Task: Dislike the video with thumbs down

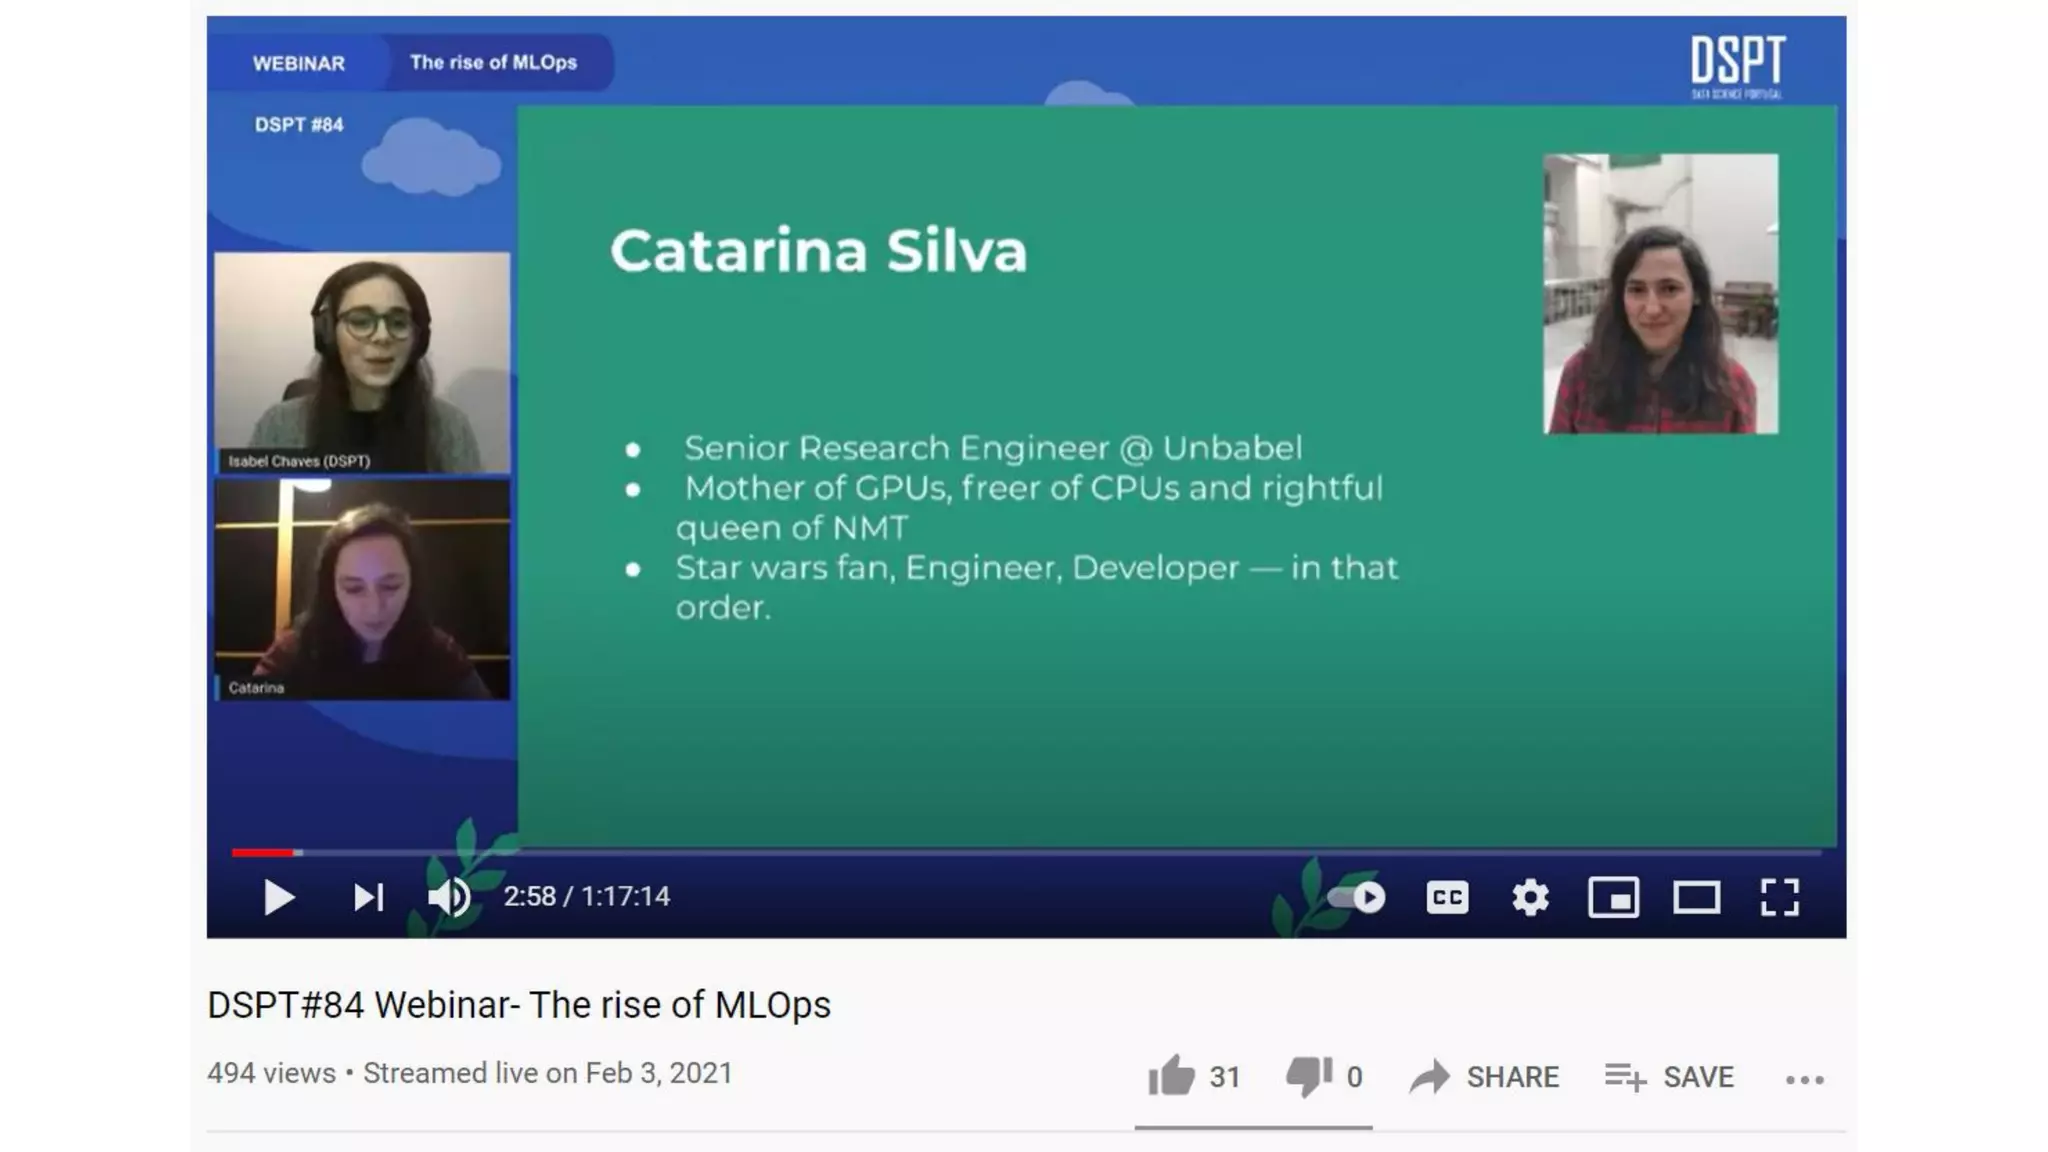Action: coord(1308,1076)
